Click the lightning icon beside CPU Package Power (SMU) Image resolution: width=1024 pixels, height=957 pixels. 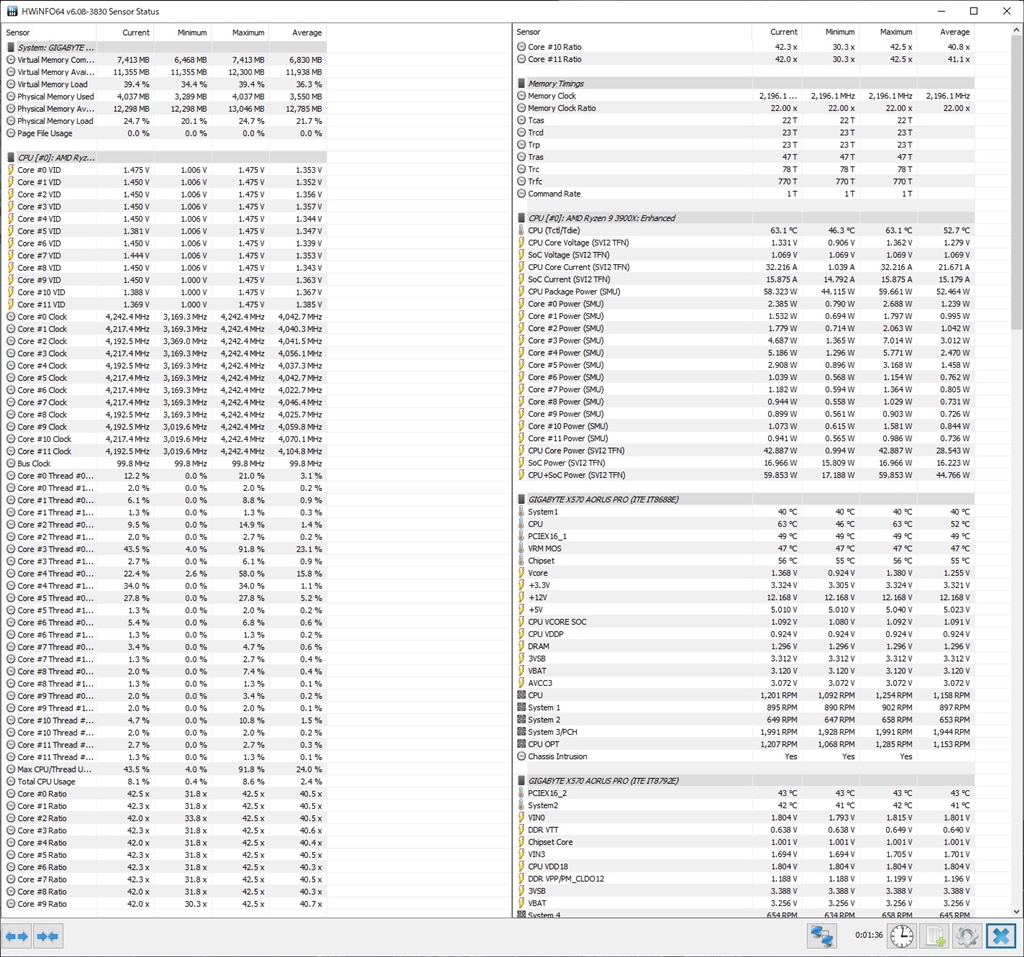[521, 291]
